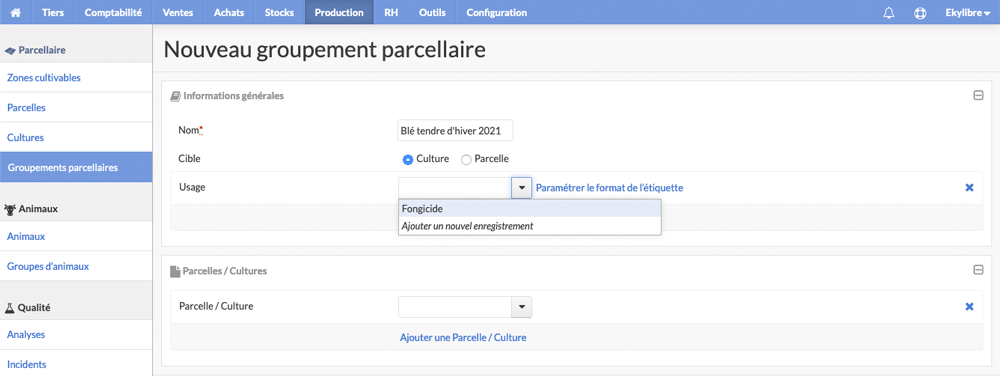Open the Parcelle / Culture dropdown arrow
Image resolution: width=1000 pixels, height=376 pixels.
[x=521, y=307]
